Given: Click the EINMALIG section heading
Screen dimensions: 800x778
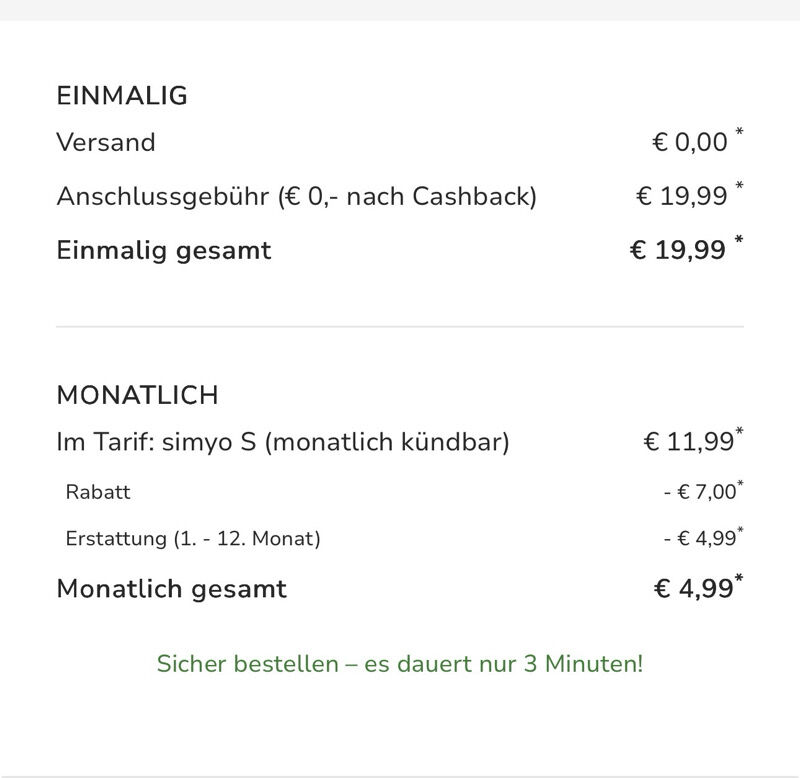Looking at the screenshot, I should (x=122, y=96).
